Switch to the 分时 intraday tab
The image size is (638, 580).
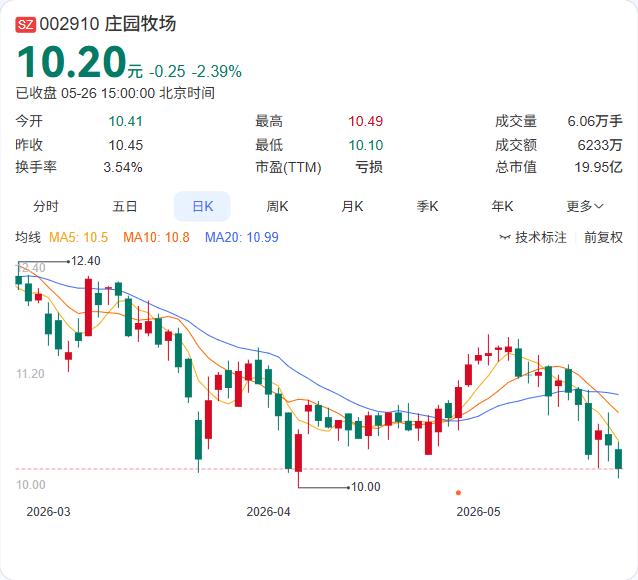coord(46,206)
